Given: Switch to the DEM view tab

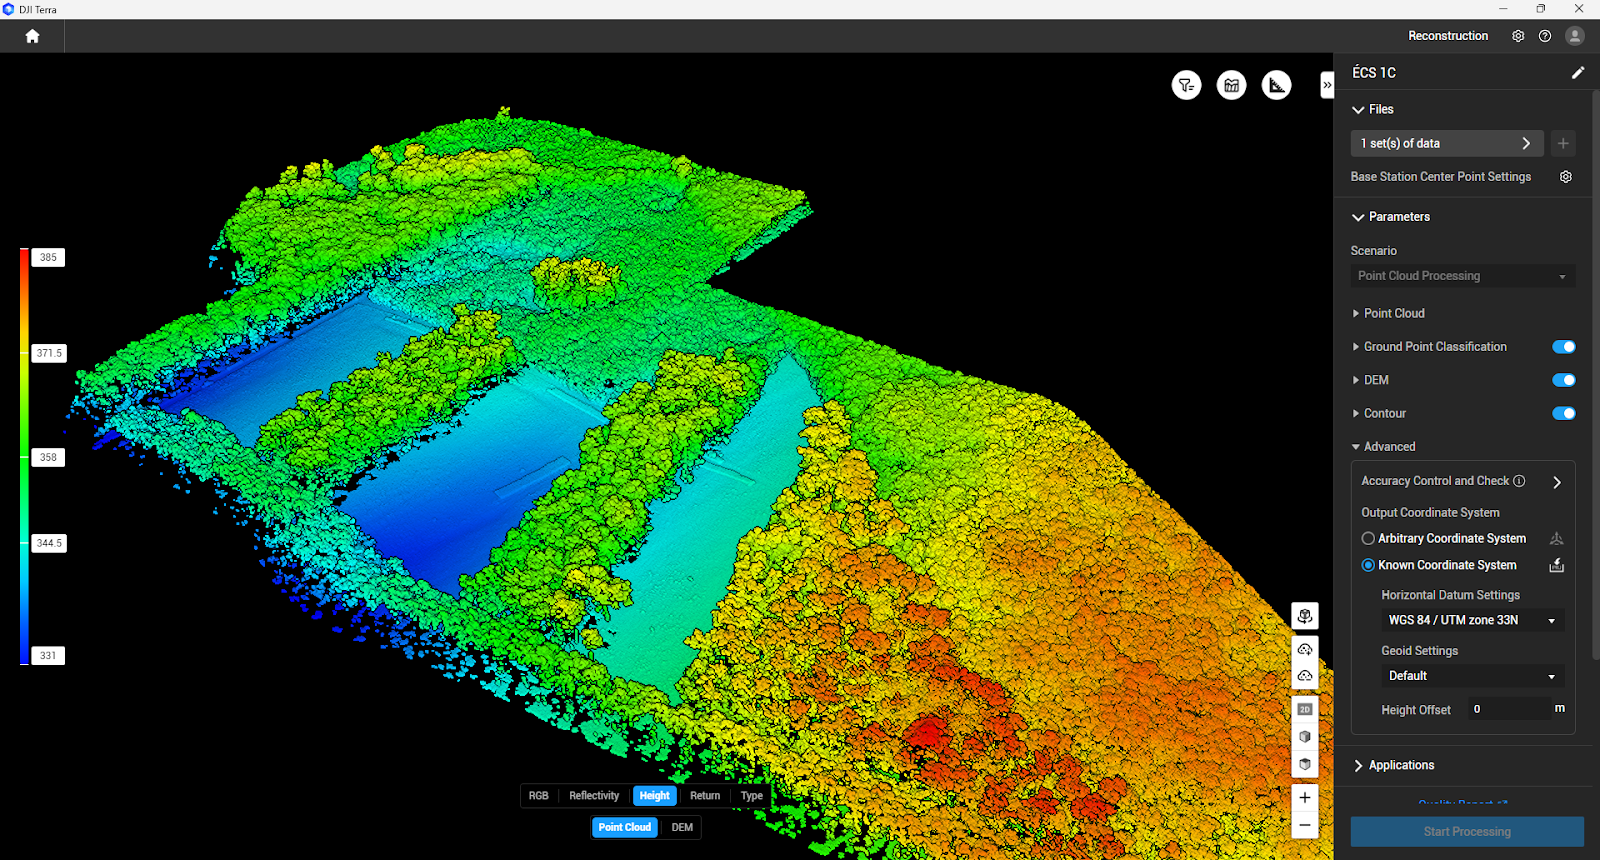Looking at the screenshot, I should tap(682, 827).
